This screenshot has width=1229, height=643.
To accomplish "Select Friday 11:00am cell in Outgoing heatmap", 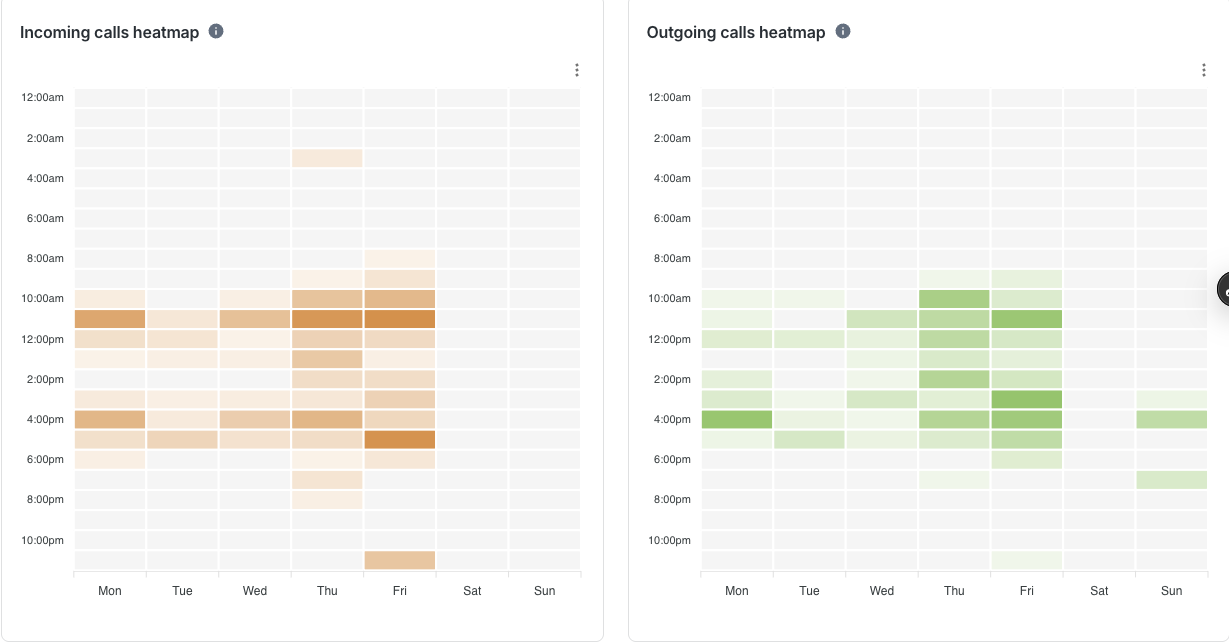I will coord(1027,319).
